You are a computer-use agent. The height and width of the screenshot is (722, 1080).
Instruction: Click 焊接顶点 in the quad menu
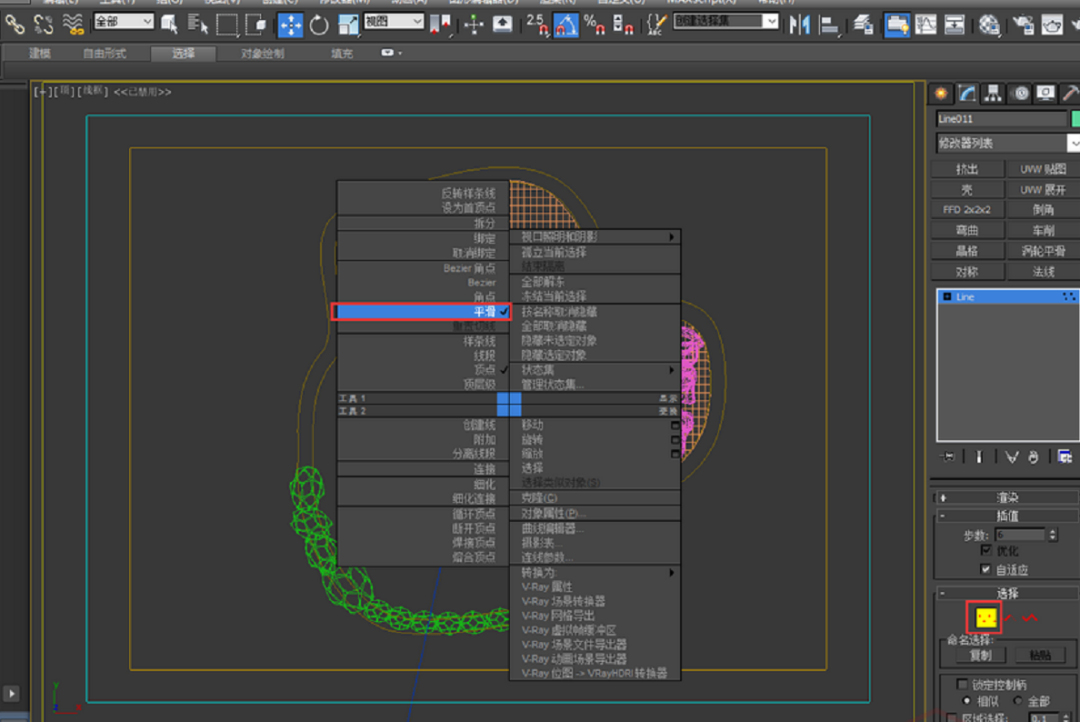[x=472, y=542]
